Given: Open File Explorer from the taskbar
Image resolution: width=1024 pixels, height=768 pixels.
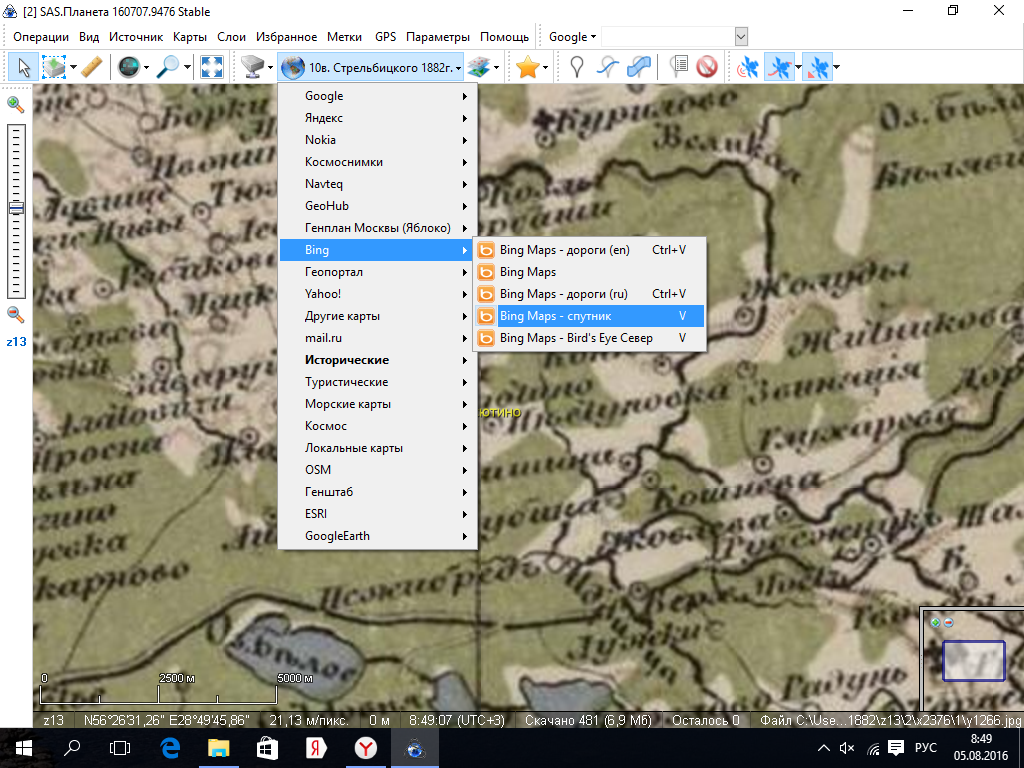Looking at the screenshot, I should 219,748.
